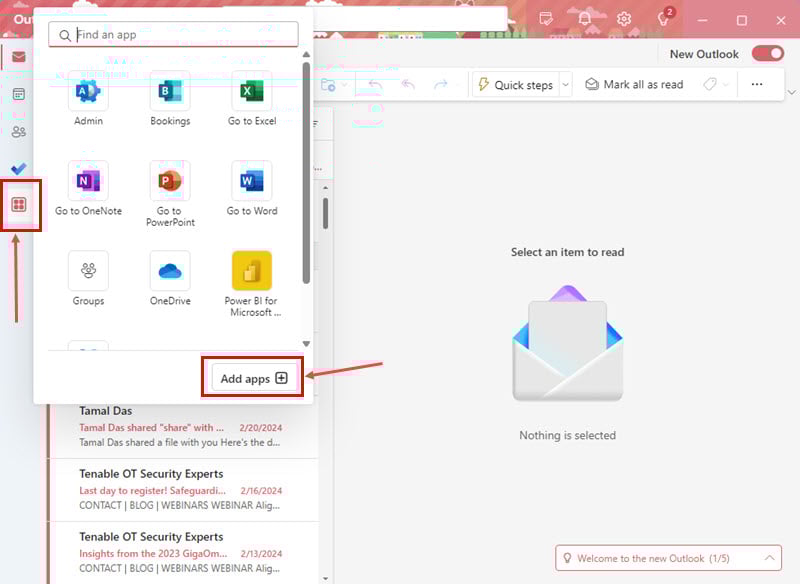This screenshot has height=584, width=800.
Task: Click the More apps grid icon
Action: coord(19,205)
